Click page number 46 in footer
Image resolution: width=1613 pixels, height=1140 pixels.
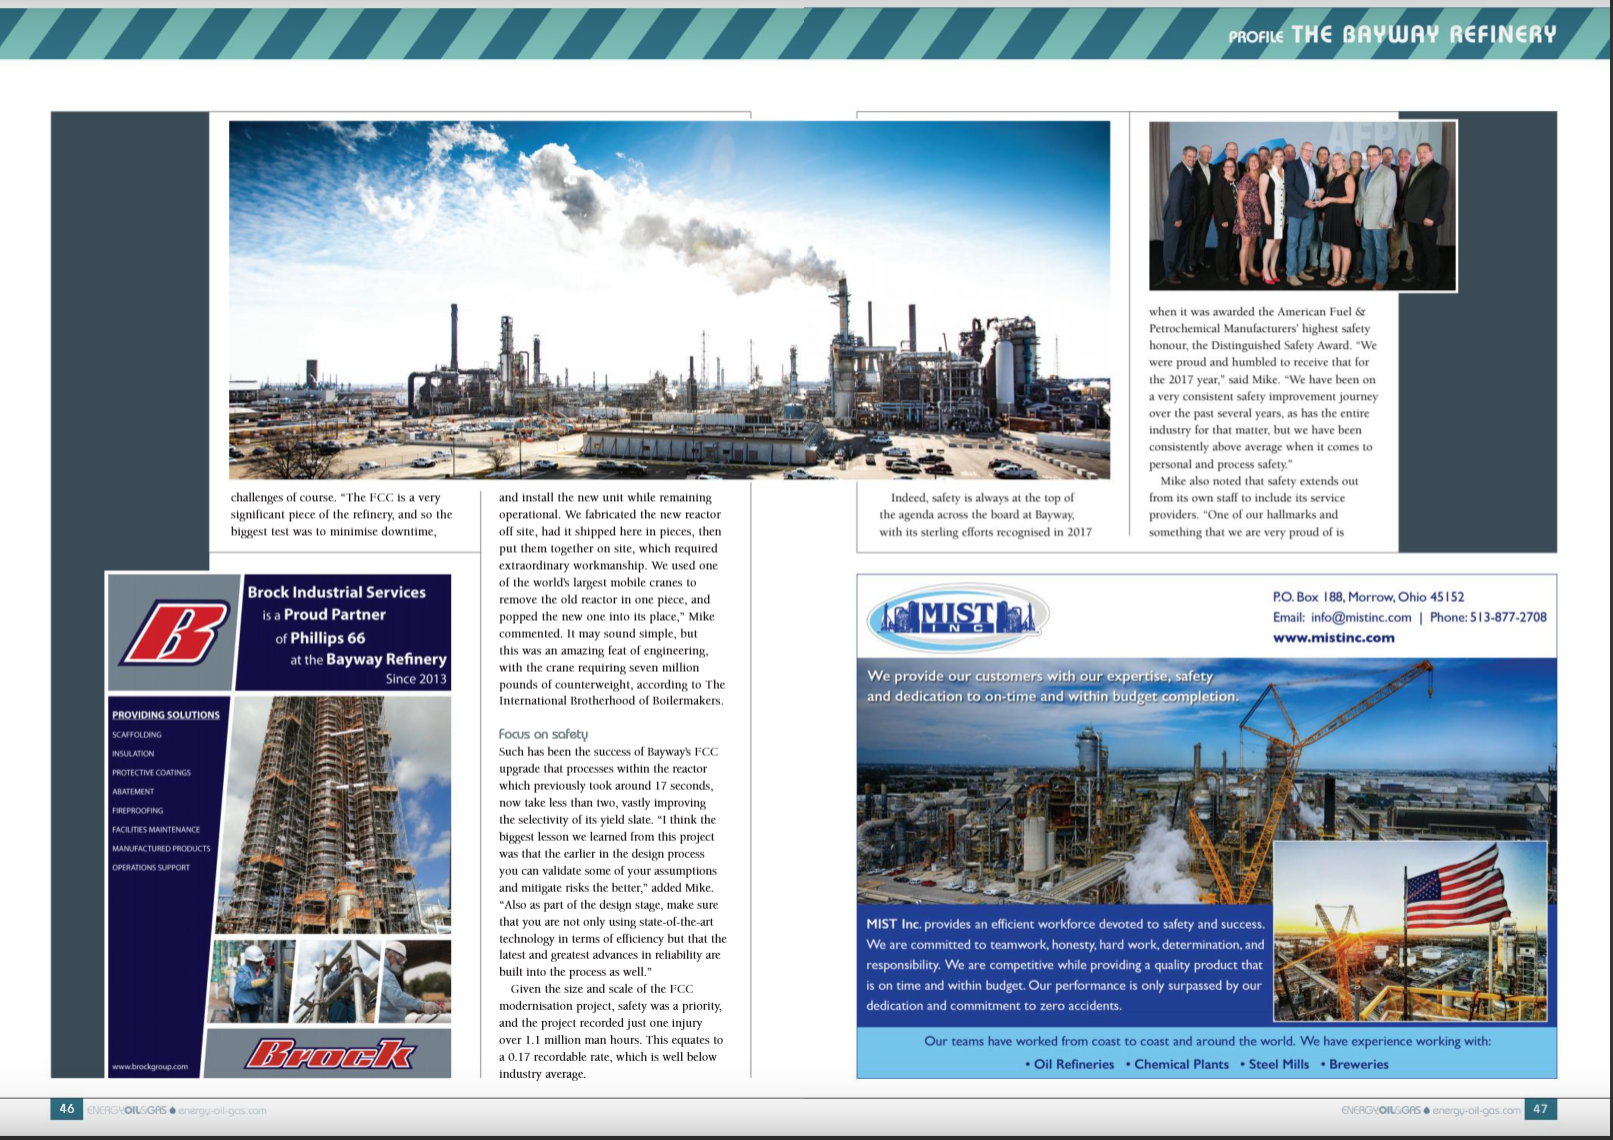pos(67,1109)
